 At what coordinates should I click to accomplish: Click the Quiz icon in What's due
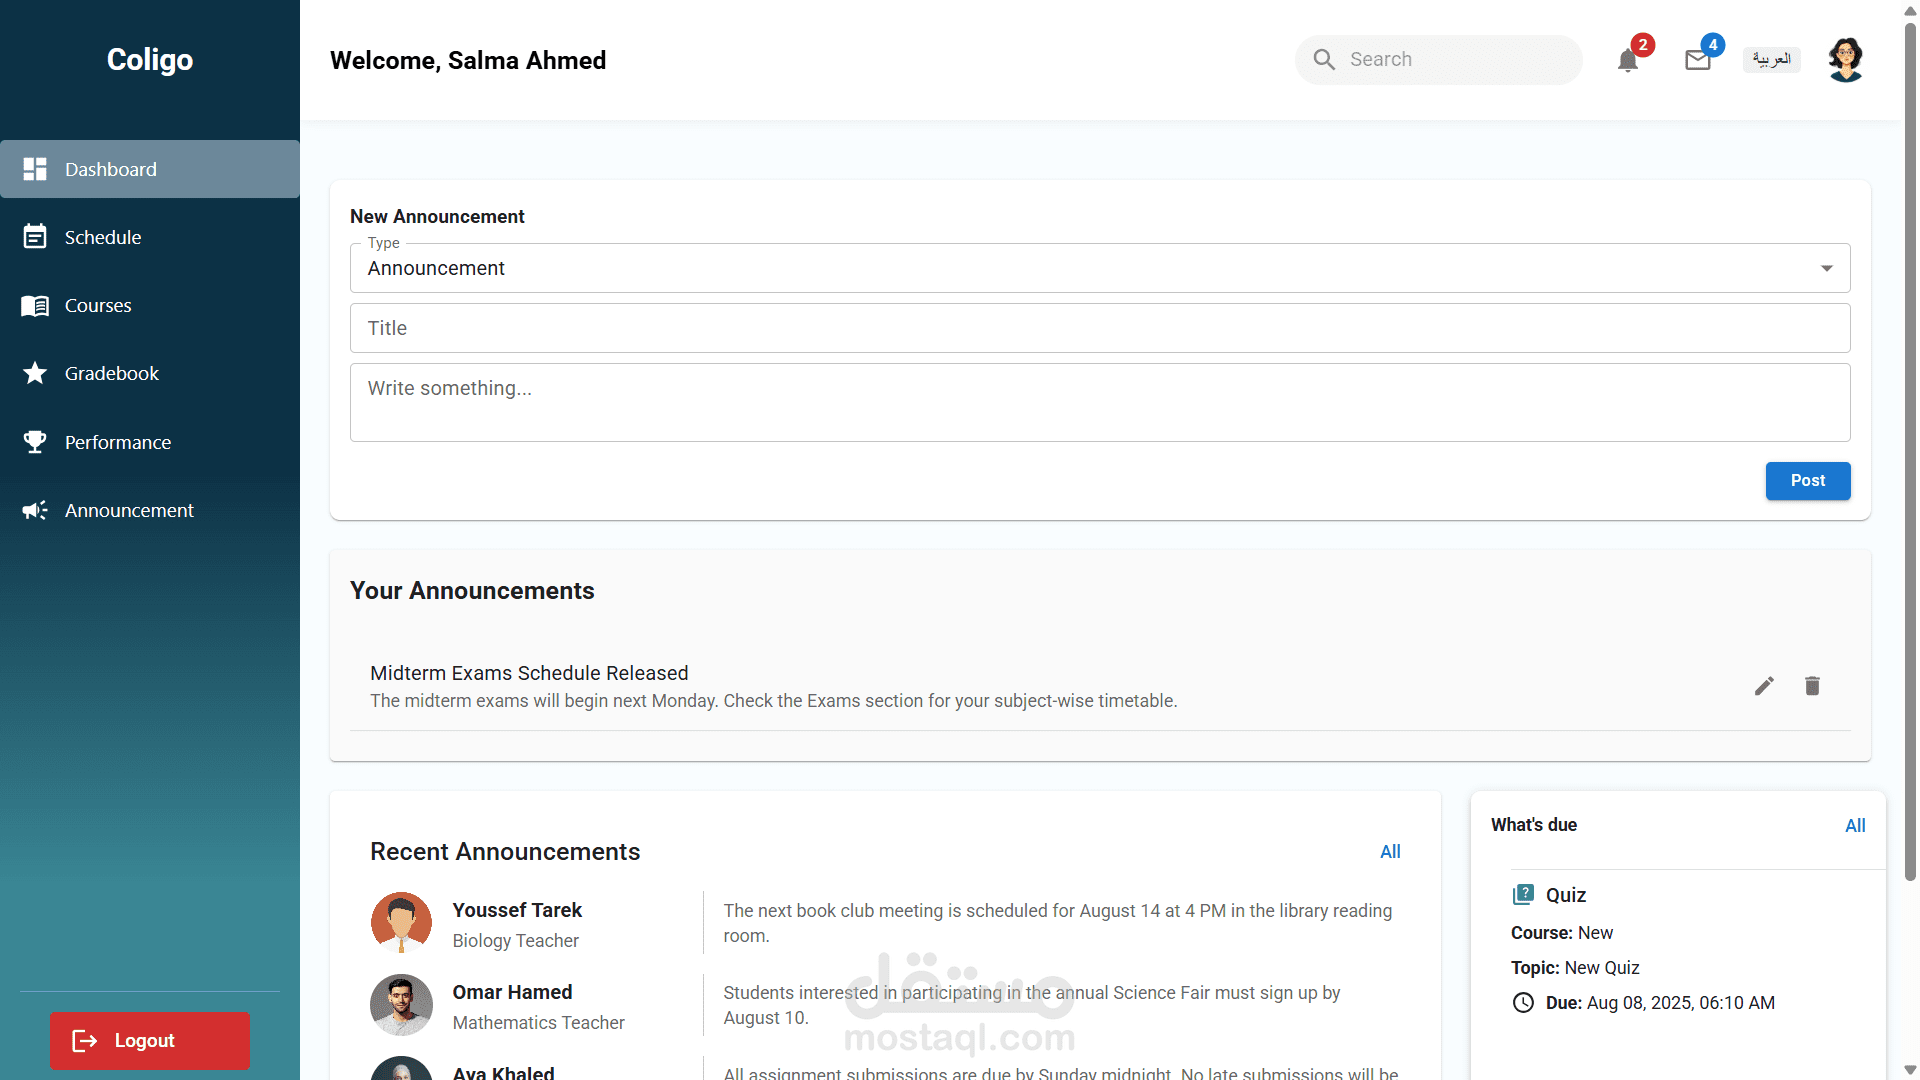pos(1523,895)
